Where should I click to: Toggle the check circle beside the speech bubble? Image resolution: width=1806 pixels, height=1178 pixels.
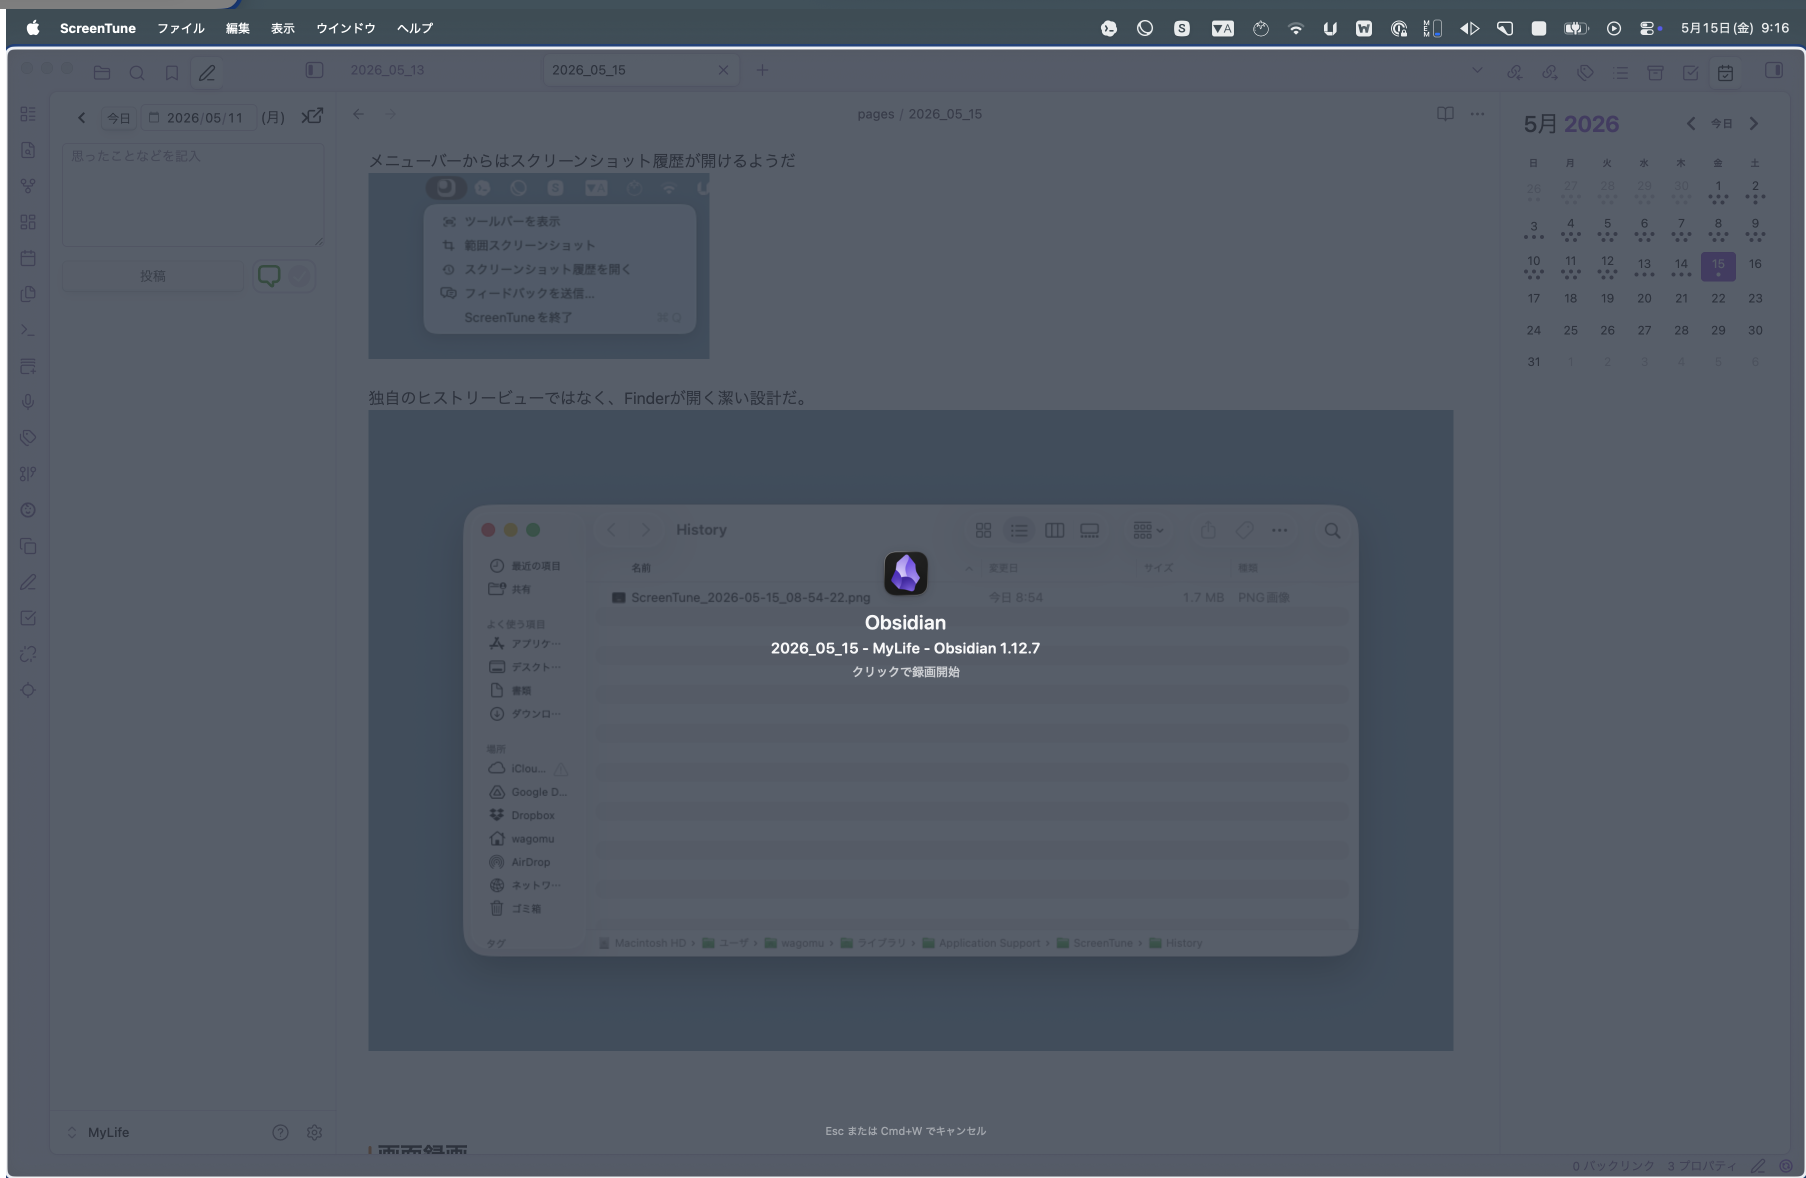tap(300, 276)
